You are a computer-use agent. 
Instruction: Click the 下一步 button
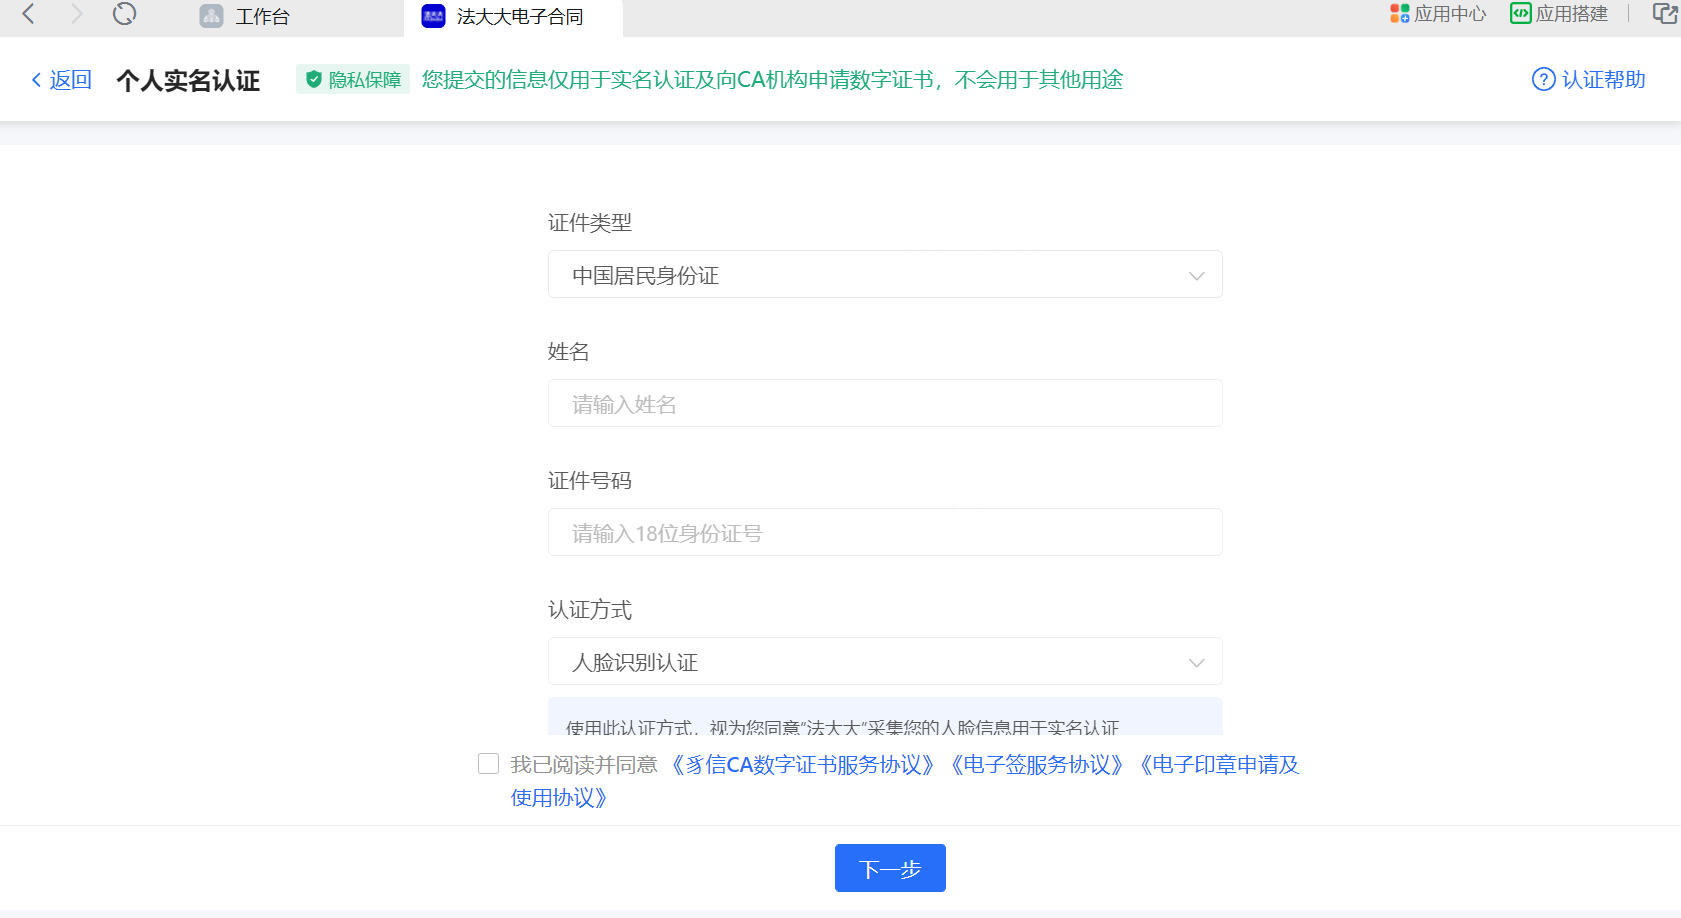coord(890,868)
